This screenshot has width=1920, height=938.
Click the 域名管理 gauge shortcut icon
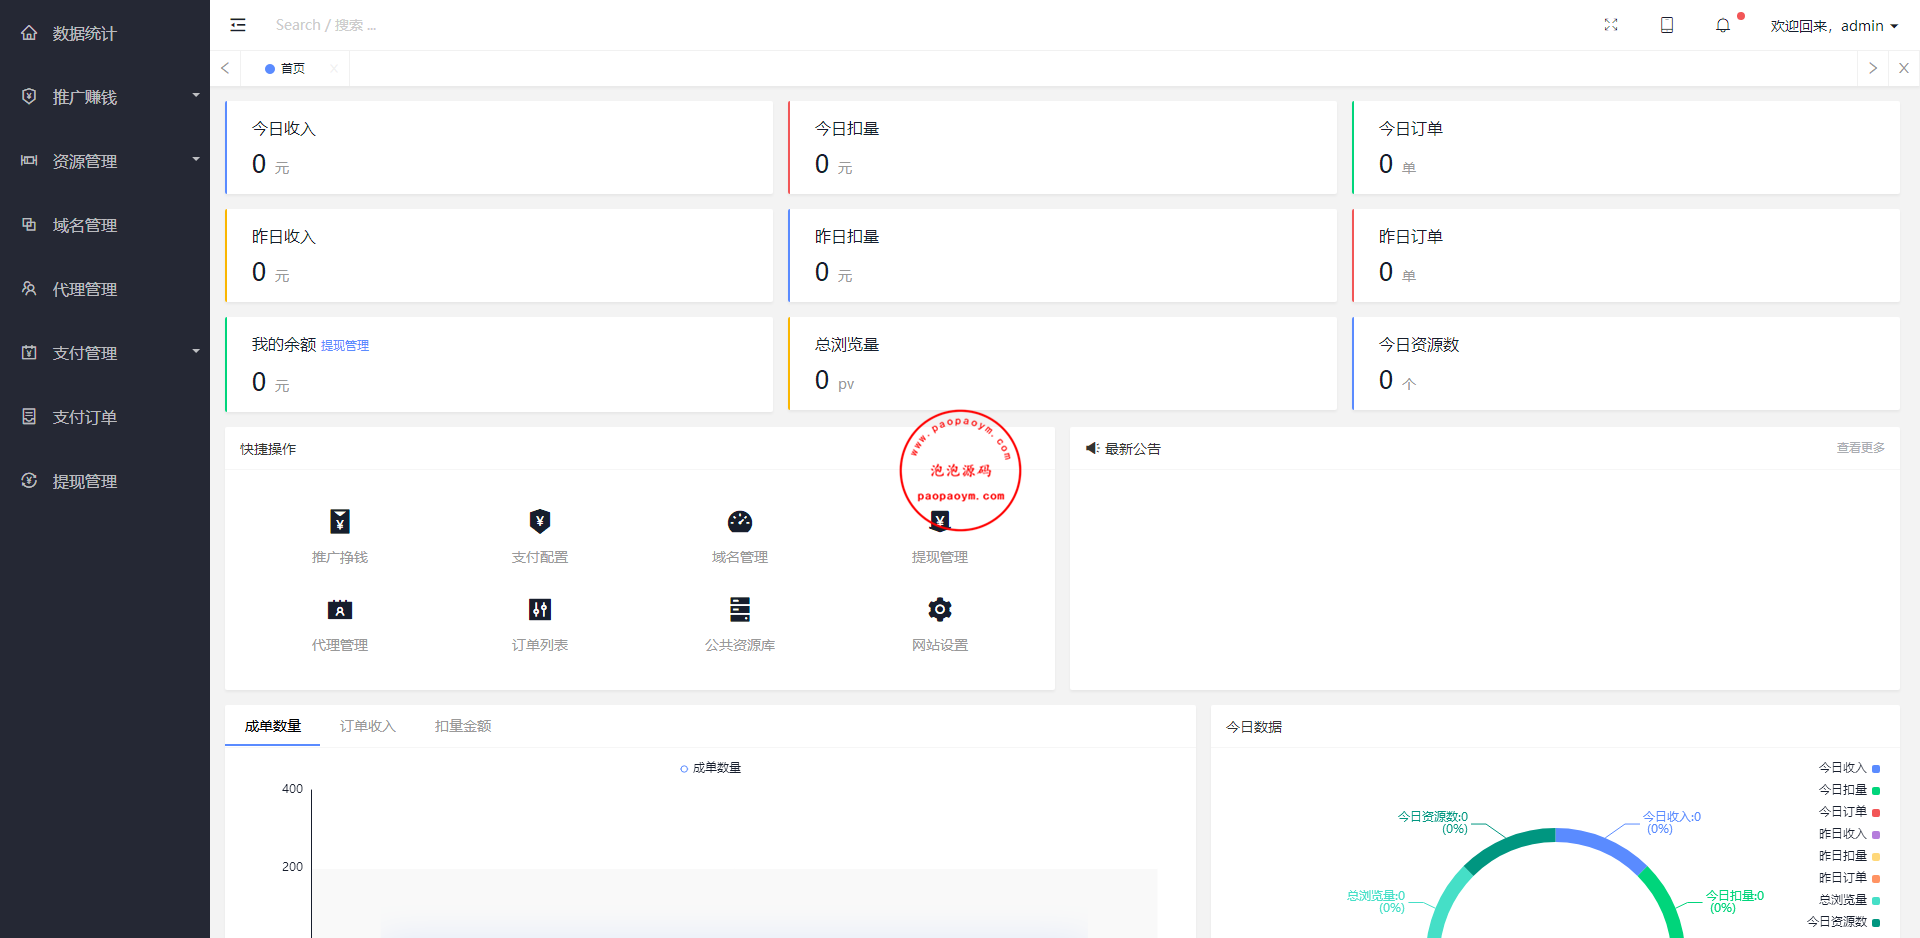coord(740,521)
